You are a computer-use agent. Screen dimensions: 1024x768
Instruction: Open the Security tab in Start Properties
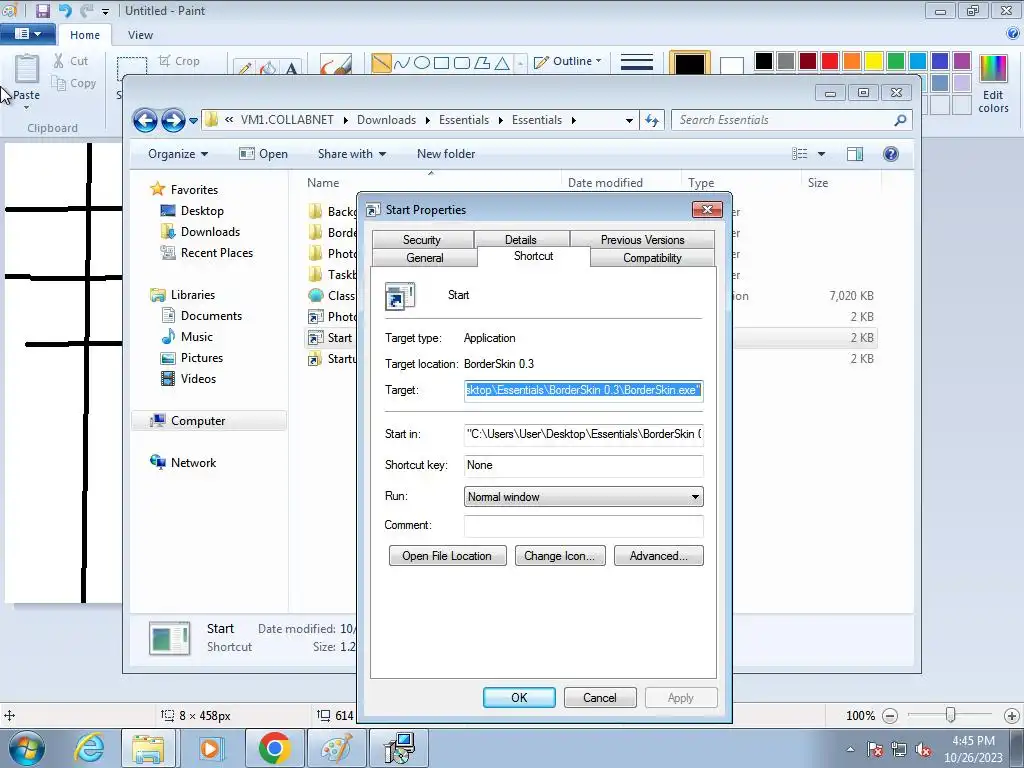click(x=422, y=240)
